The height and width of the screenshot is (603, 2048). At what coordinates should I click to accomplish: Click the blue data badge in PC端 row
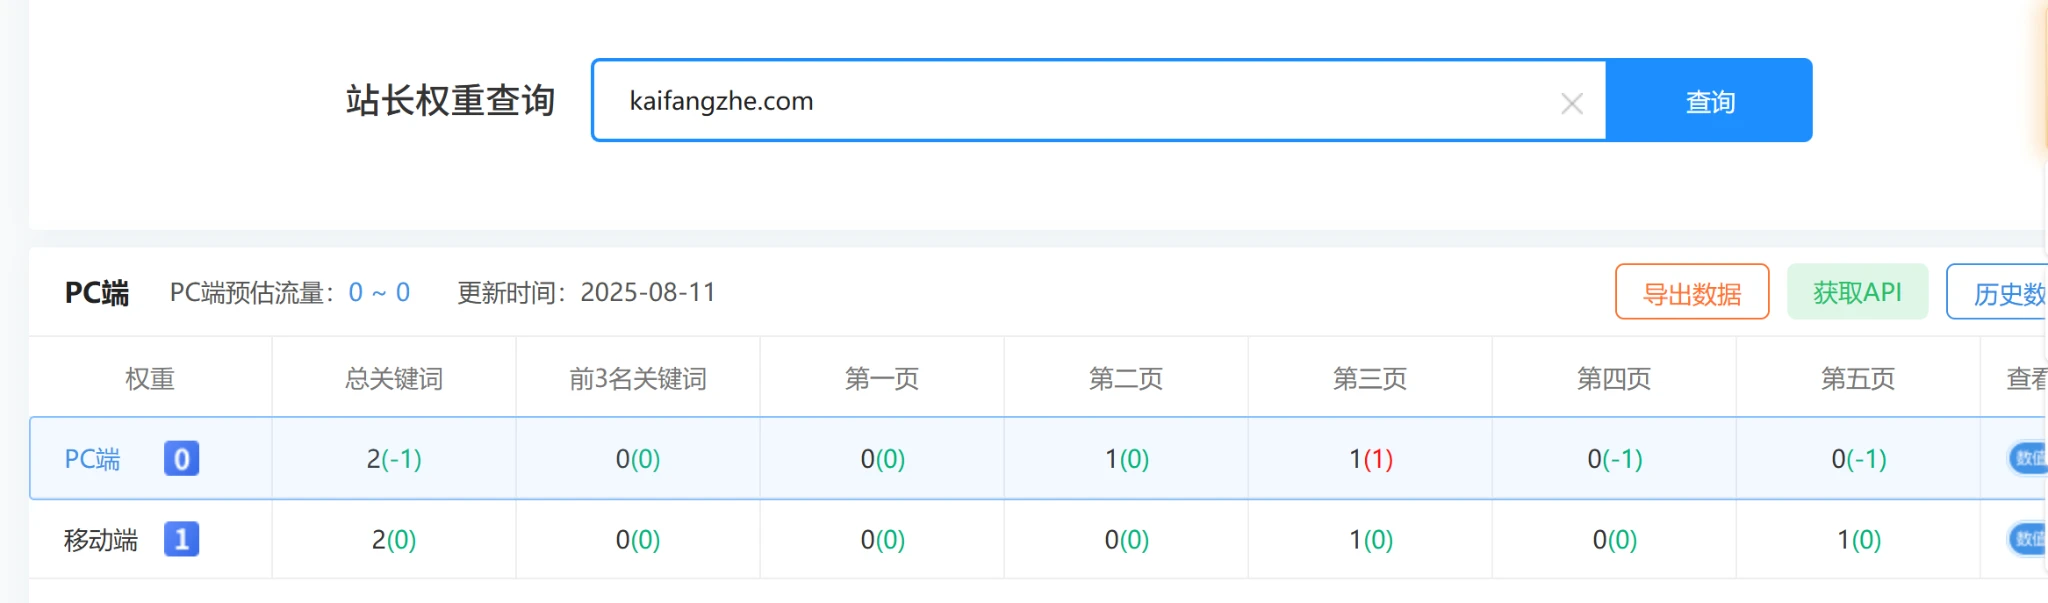[x=2027, y=458]
